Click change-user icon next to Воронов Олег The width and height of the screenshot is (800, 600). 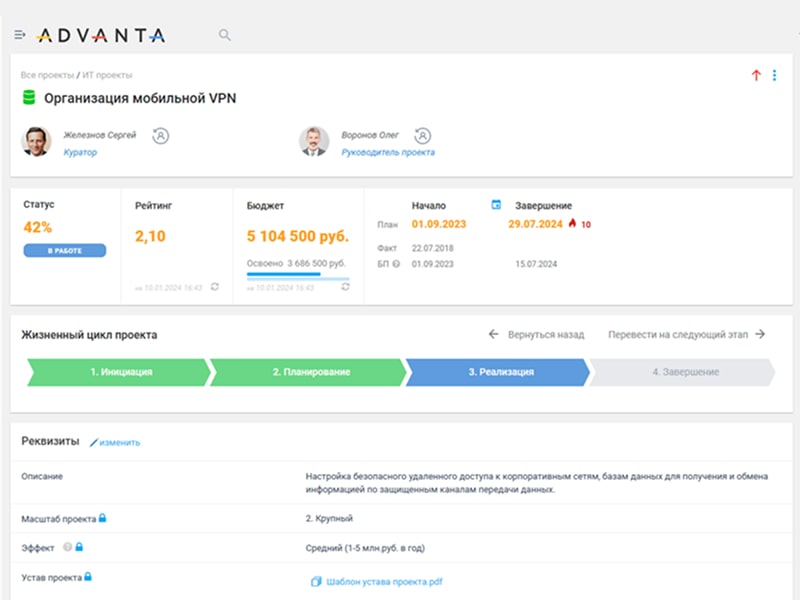point(423,135)
